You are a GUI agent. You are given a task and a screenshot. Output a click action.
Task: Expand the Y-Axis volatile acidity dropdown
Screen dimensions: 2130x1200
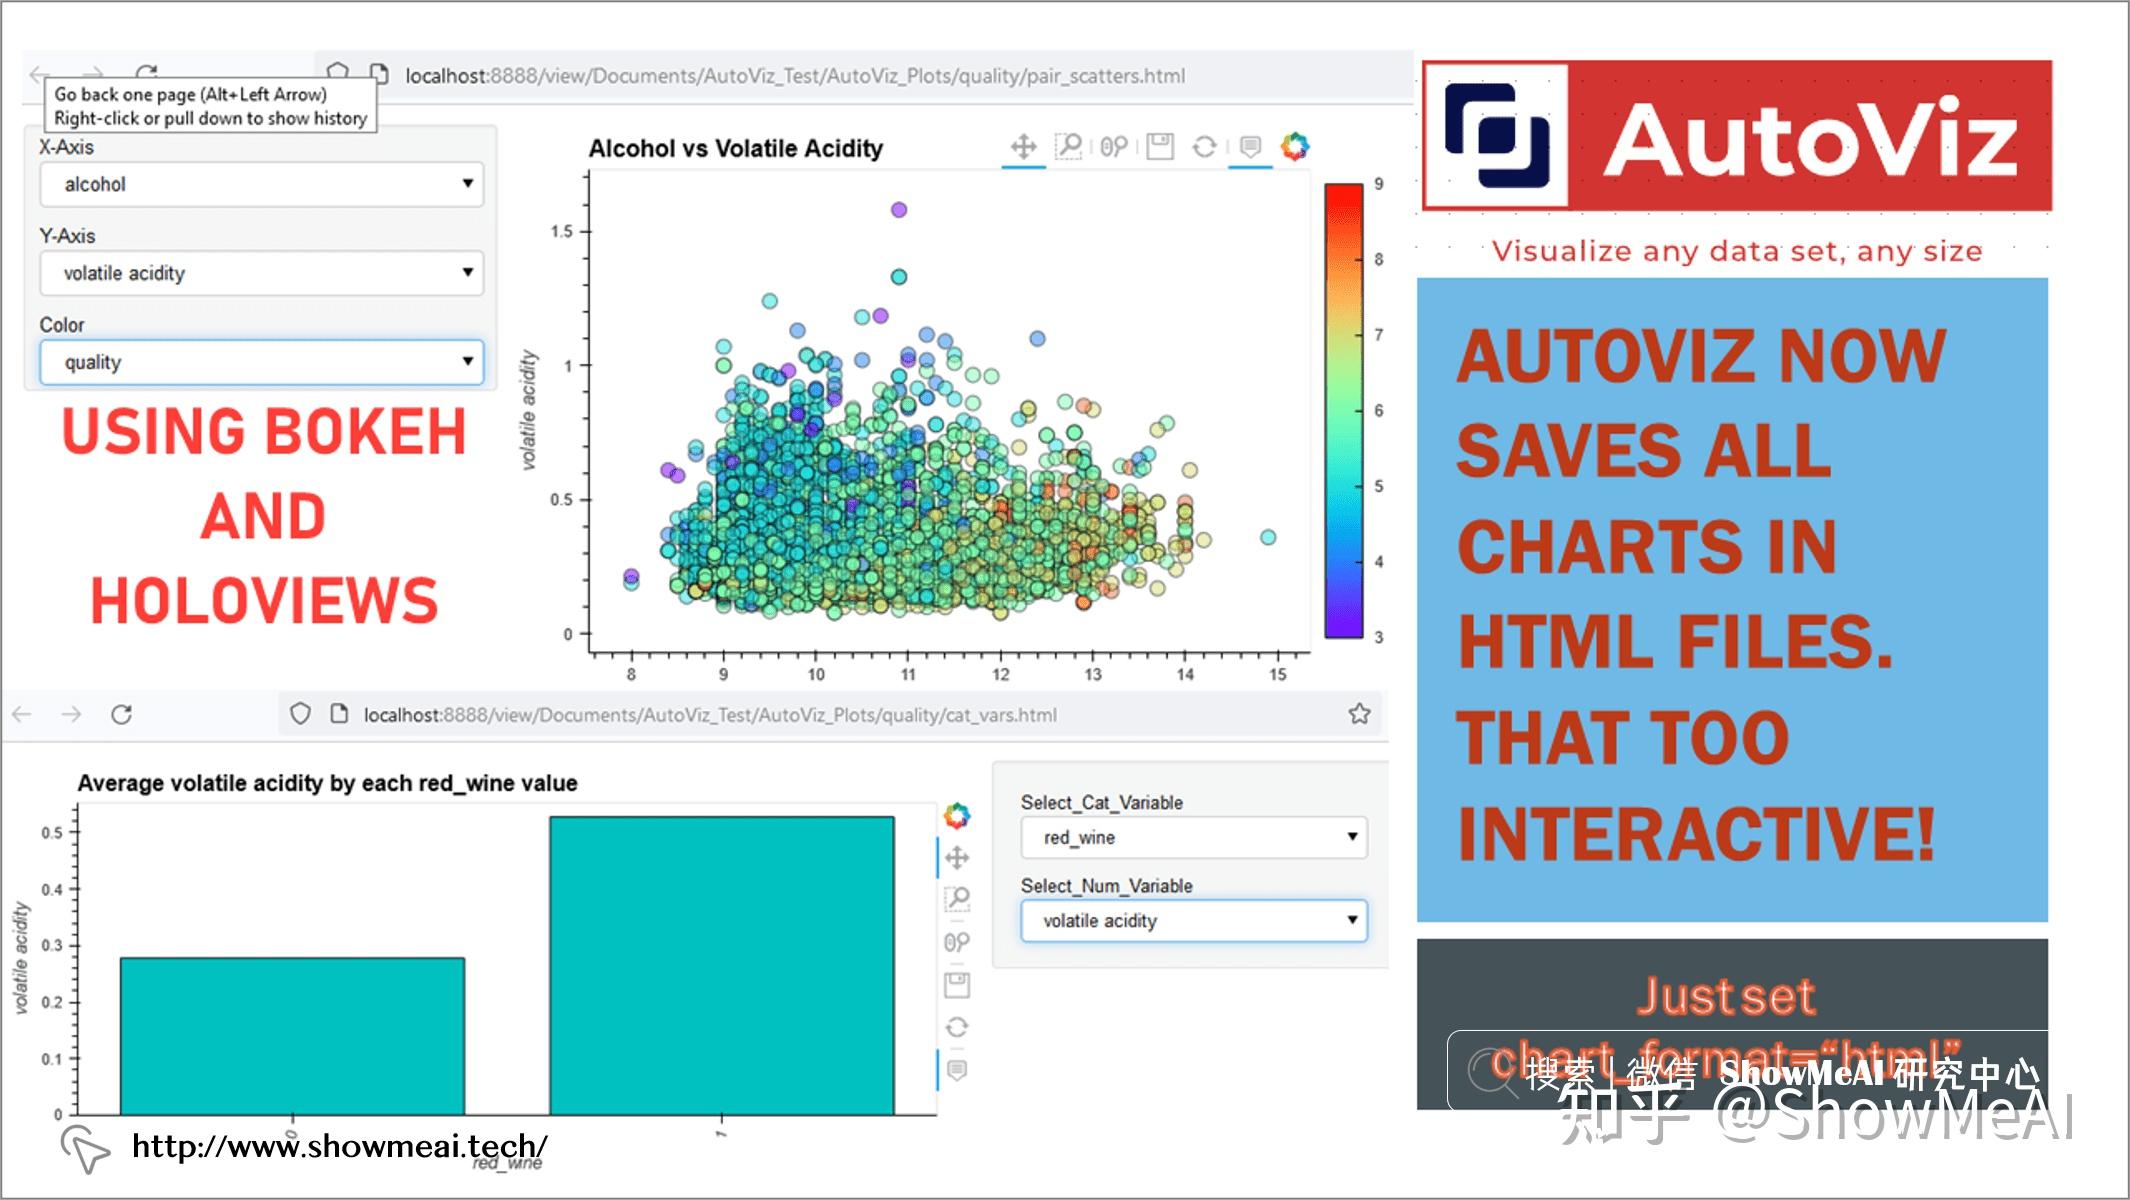(x=261, y=273)
